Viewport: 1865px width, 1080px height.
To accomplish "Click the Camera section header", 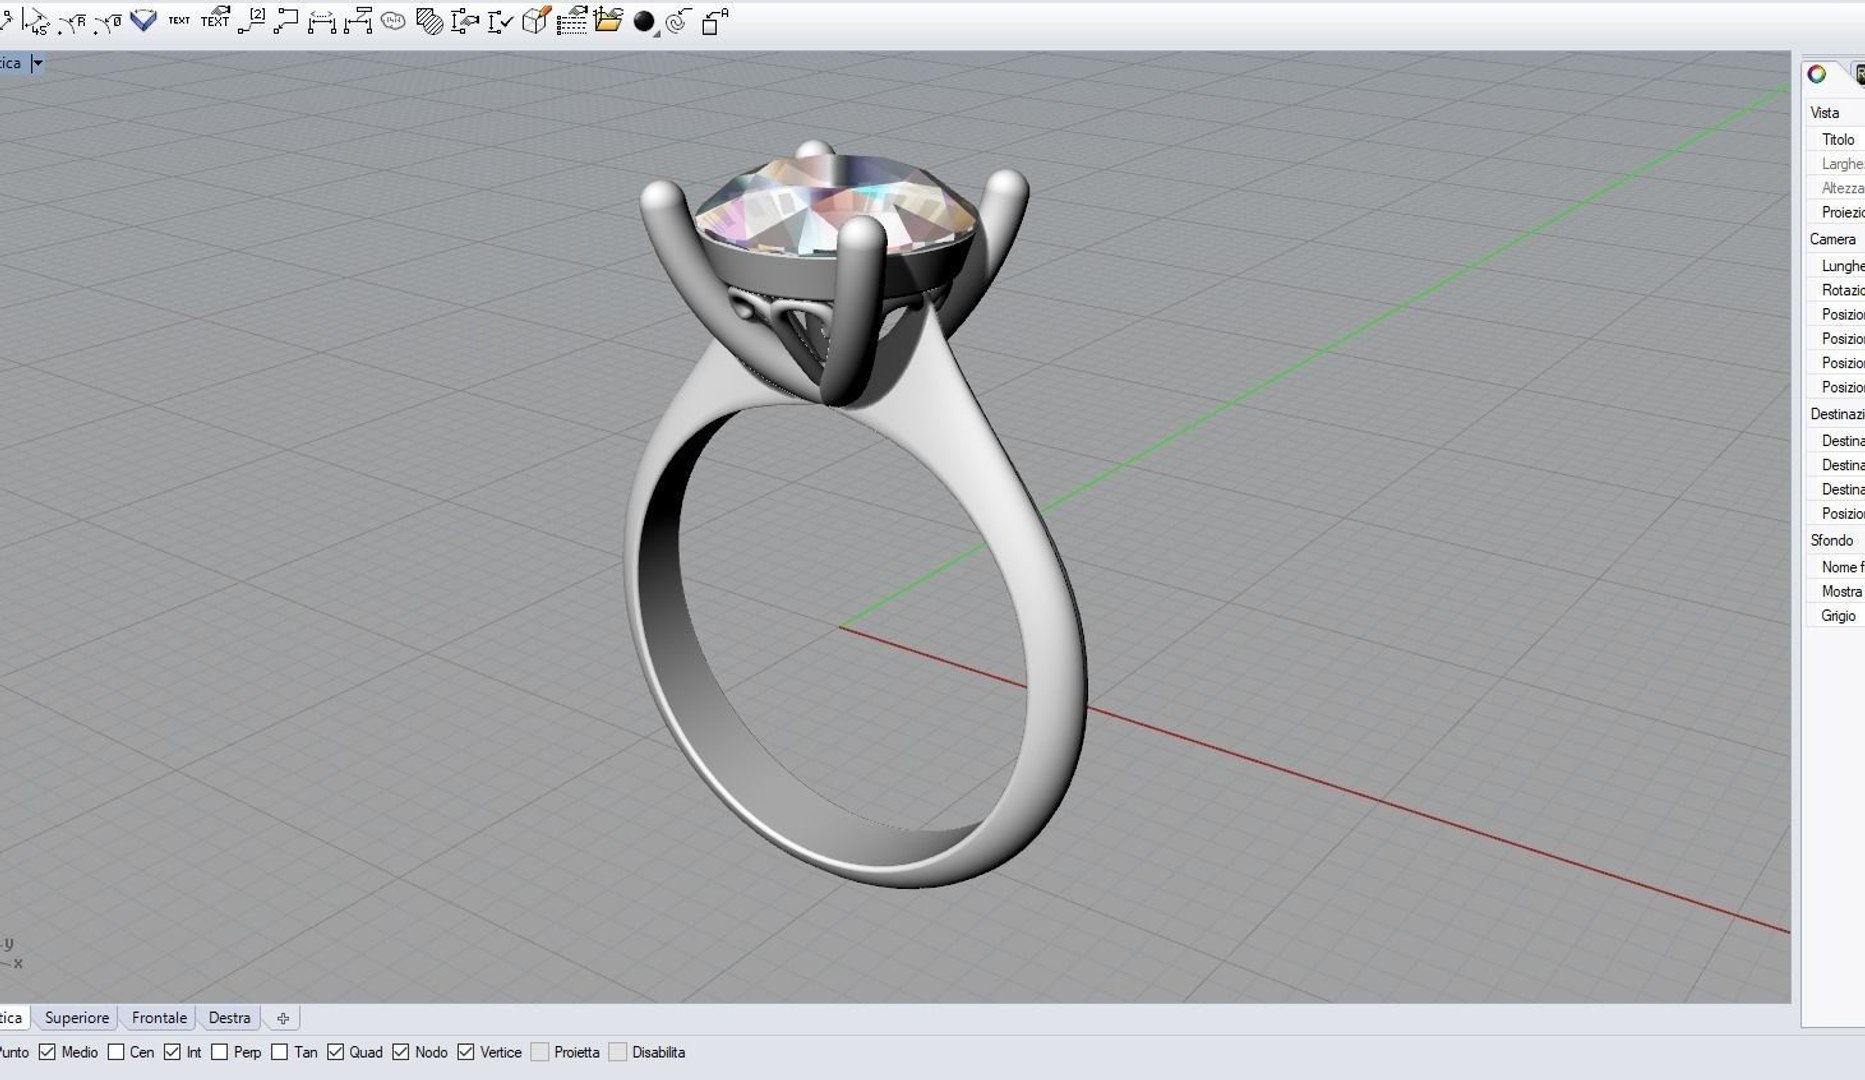I will point(1834,239).
